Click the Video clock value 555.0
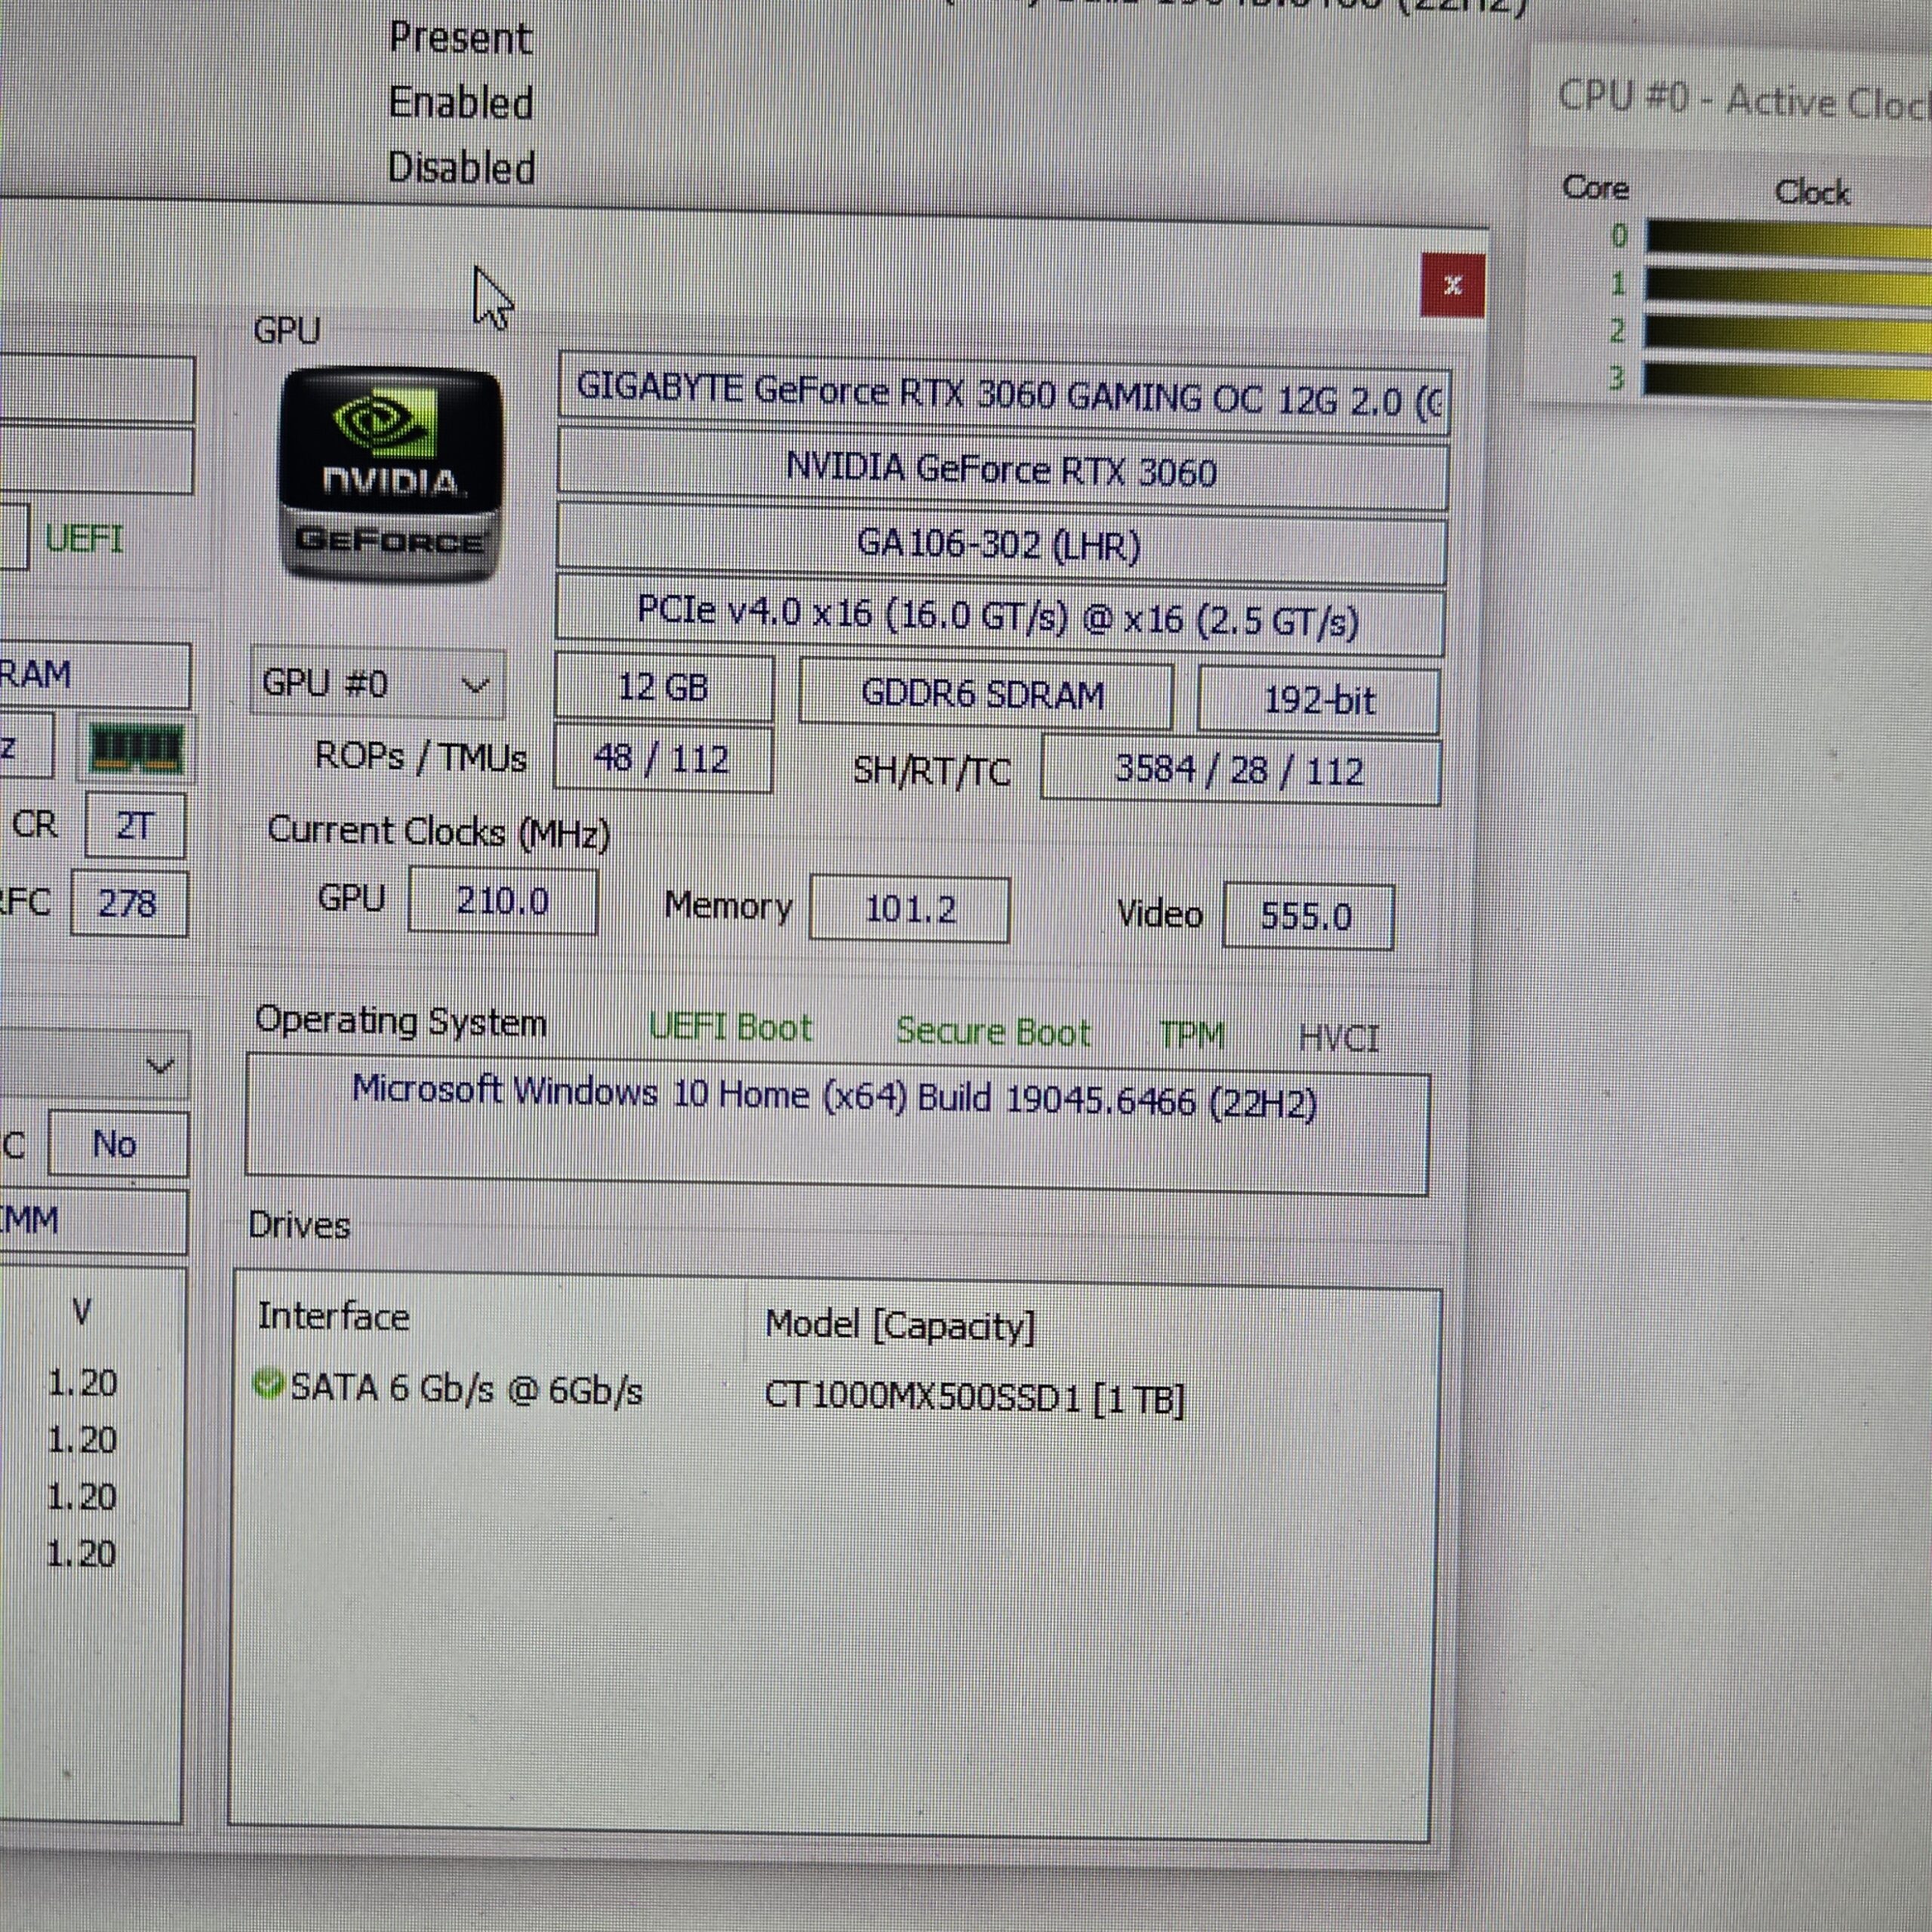Screen dimensions: 1932x1932 pyautogui.click(x=1307, y=916)
